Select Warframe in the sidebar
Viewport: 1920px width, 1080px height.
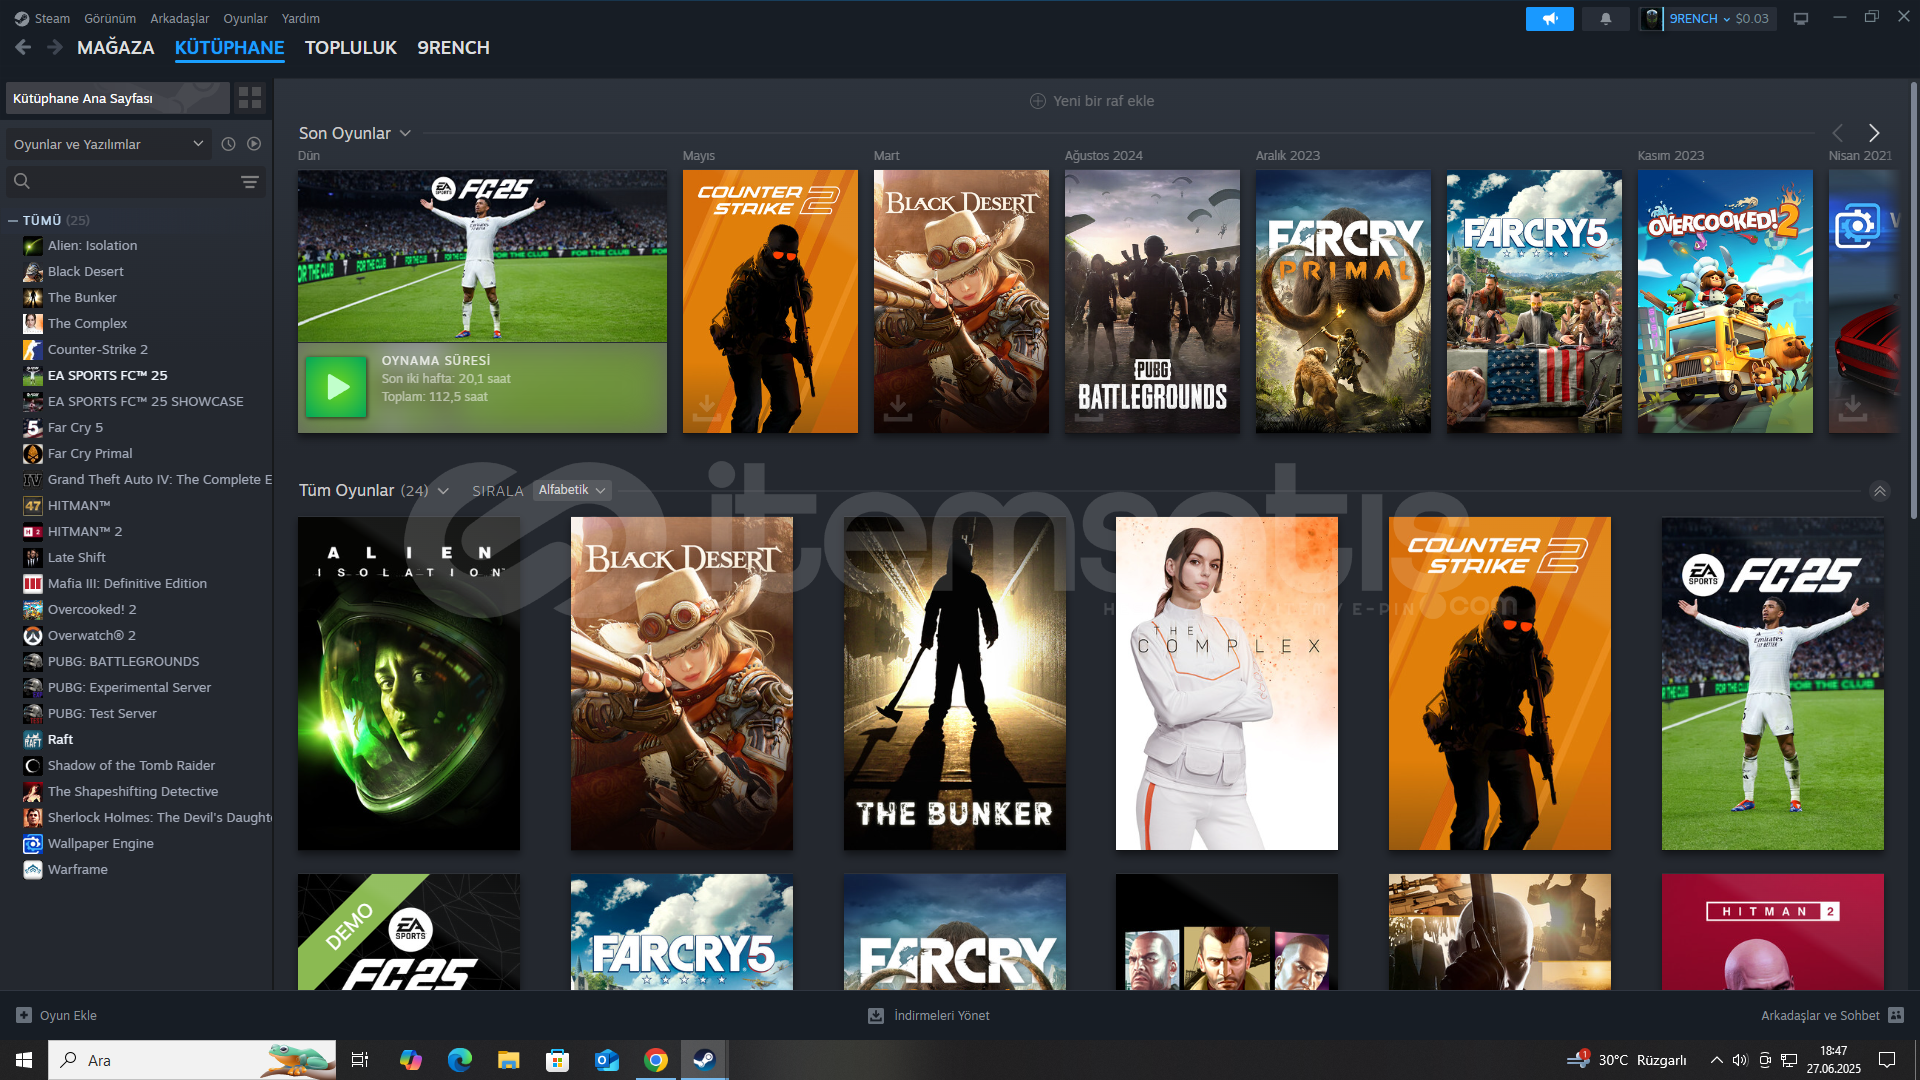[x=78, y=870]
